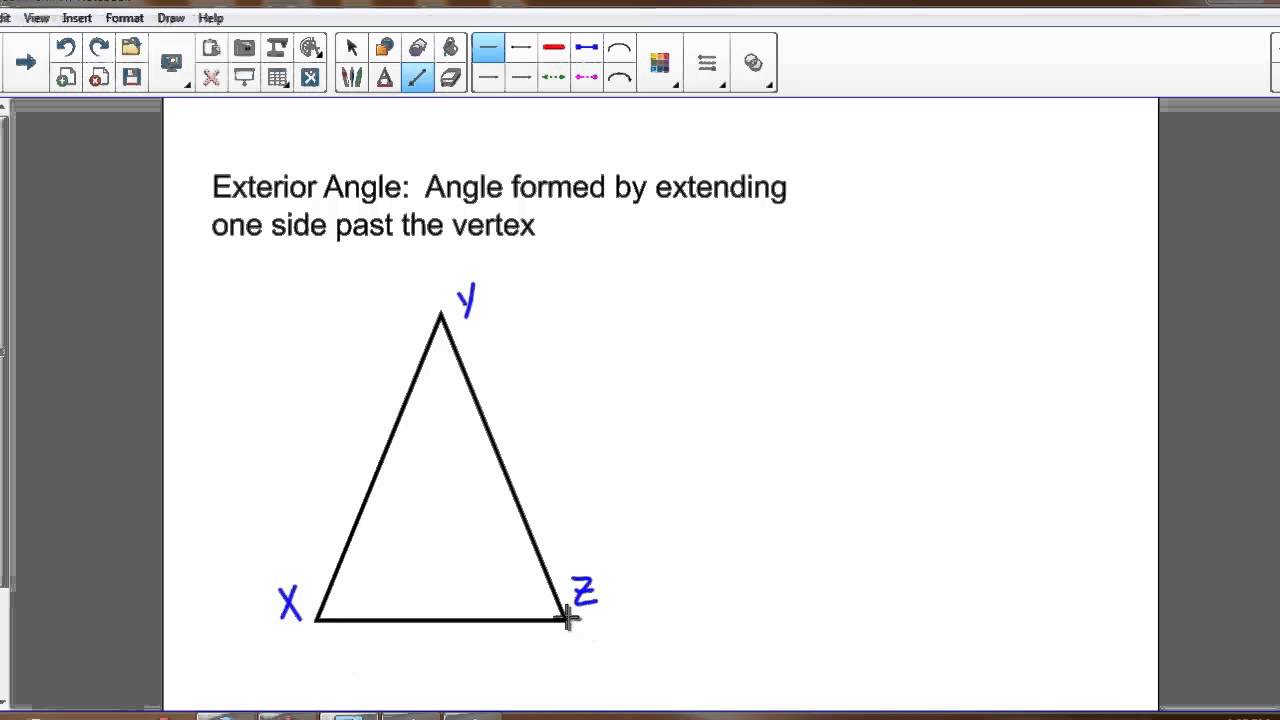
Task: Open the add-ons palette icon
Action: pos(311,47)
